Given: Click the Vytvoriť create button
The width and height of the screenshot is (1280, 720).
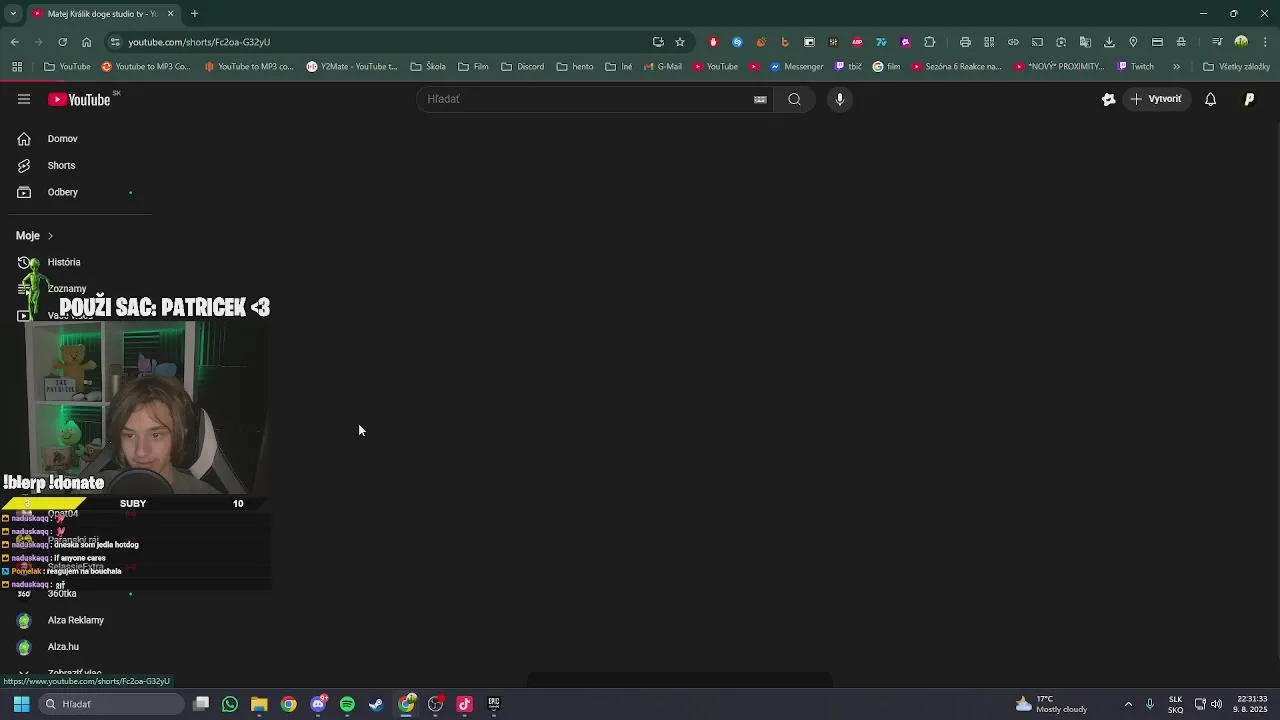Looking at the screenshot, I should pyautogui.click(x=1157, y=99).
